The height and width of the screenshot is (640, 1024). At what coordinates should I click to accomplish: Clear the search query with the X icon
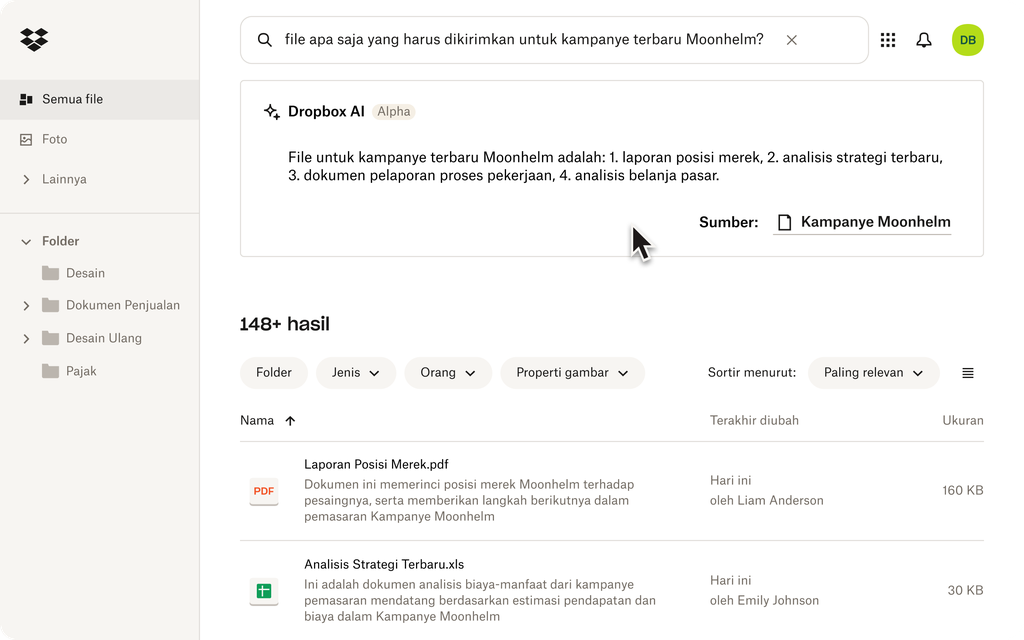pos(791,40)
